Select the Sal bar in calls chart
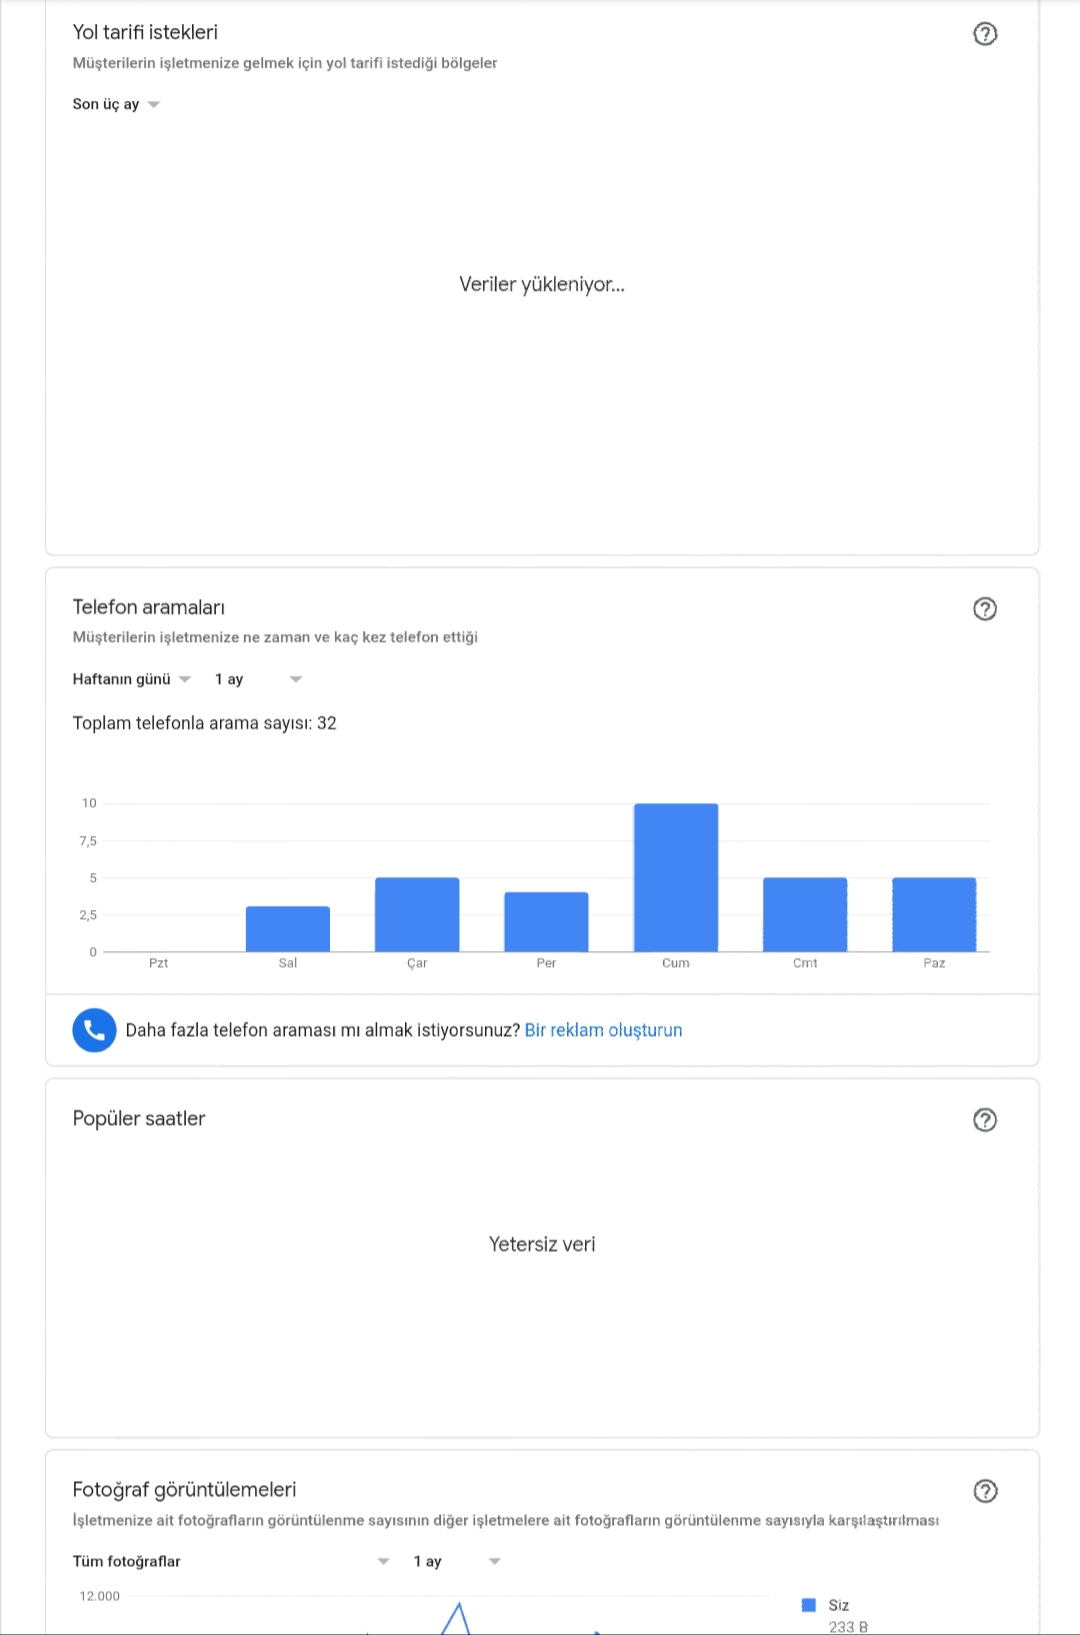The width and height of the screenshot is (1080, 1635). point(288,929)
